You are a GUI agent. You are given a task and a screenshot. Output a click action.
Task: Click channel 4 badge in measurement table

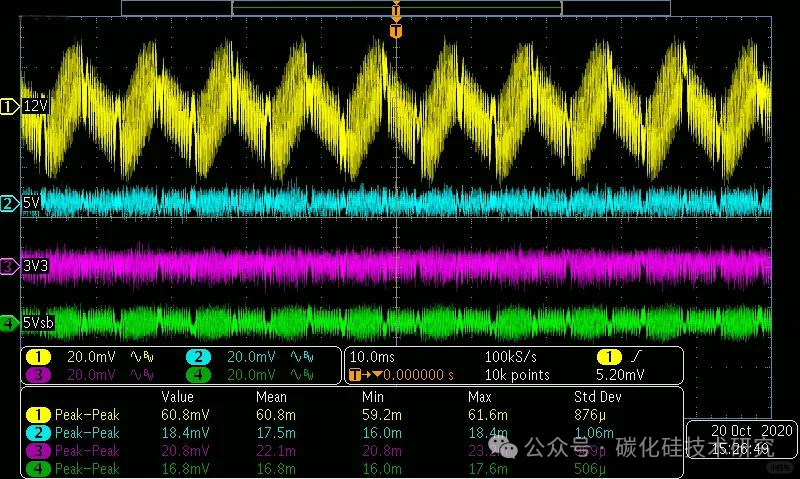pos(38,469)
